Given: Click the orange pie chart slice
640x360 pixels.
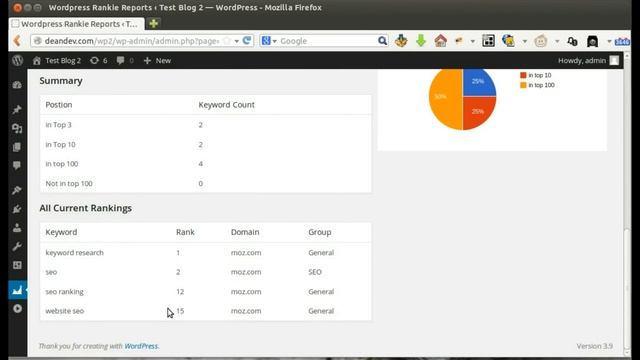Looking at the screenshot, I should pyautogui.click(x=445, y=98).
